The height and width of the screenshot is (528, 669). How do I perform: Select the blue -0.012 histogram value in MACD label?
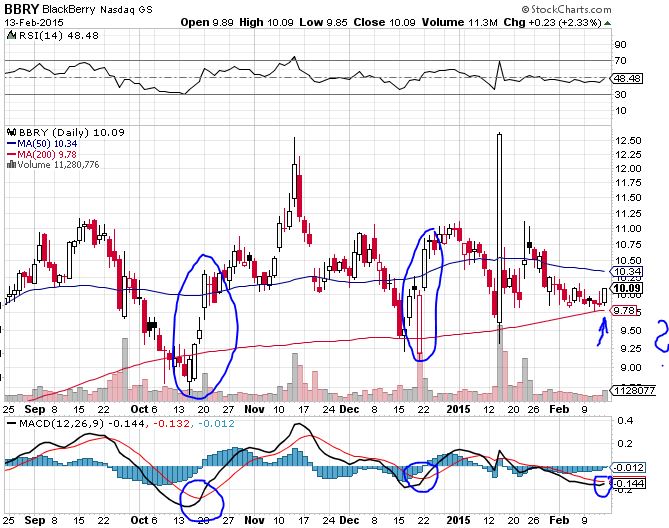[216, 424]
